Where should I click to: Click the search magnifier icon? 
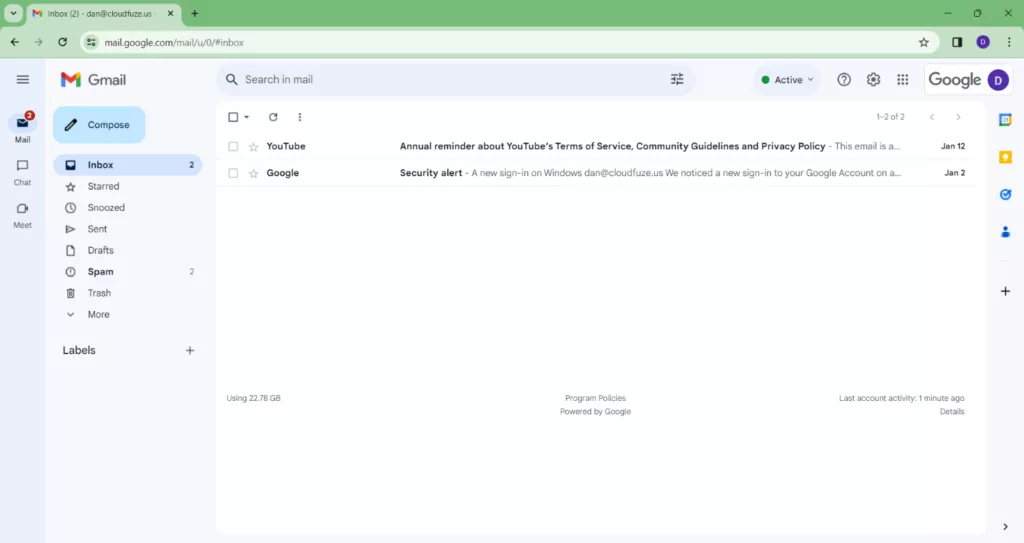point(231,80)
